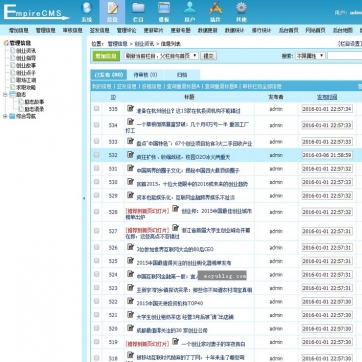The width and height of the screenshot is (362, 362).
Task: Select 职场江湖 in the left tree
Action: tap(26, 80)
